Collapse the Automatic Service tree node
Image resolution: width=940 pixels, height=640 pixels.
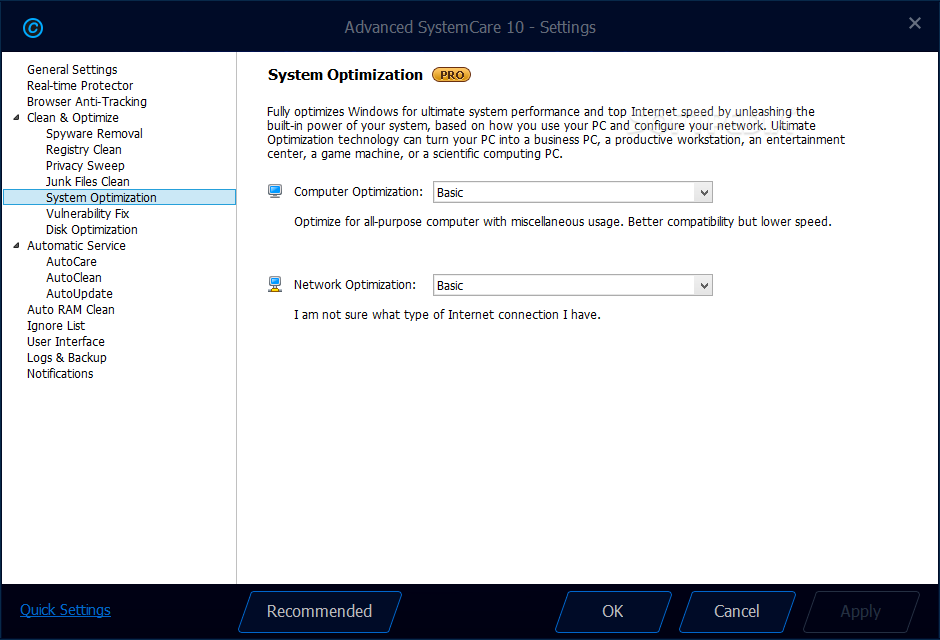click(16, 246)
